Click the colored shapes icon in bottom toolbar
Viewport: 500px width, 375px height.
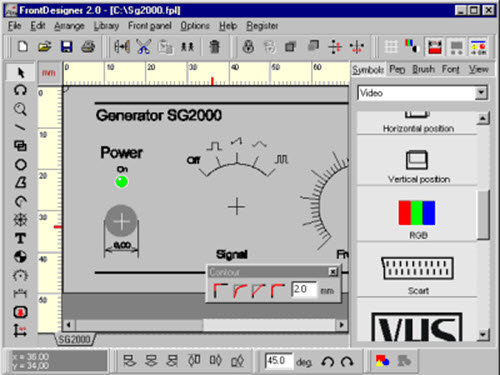382,361
